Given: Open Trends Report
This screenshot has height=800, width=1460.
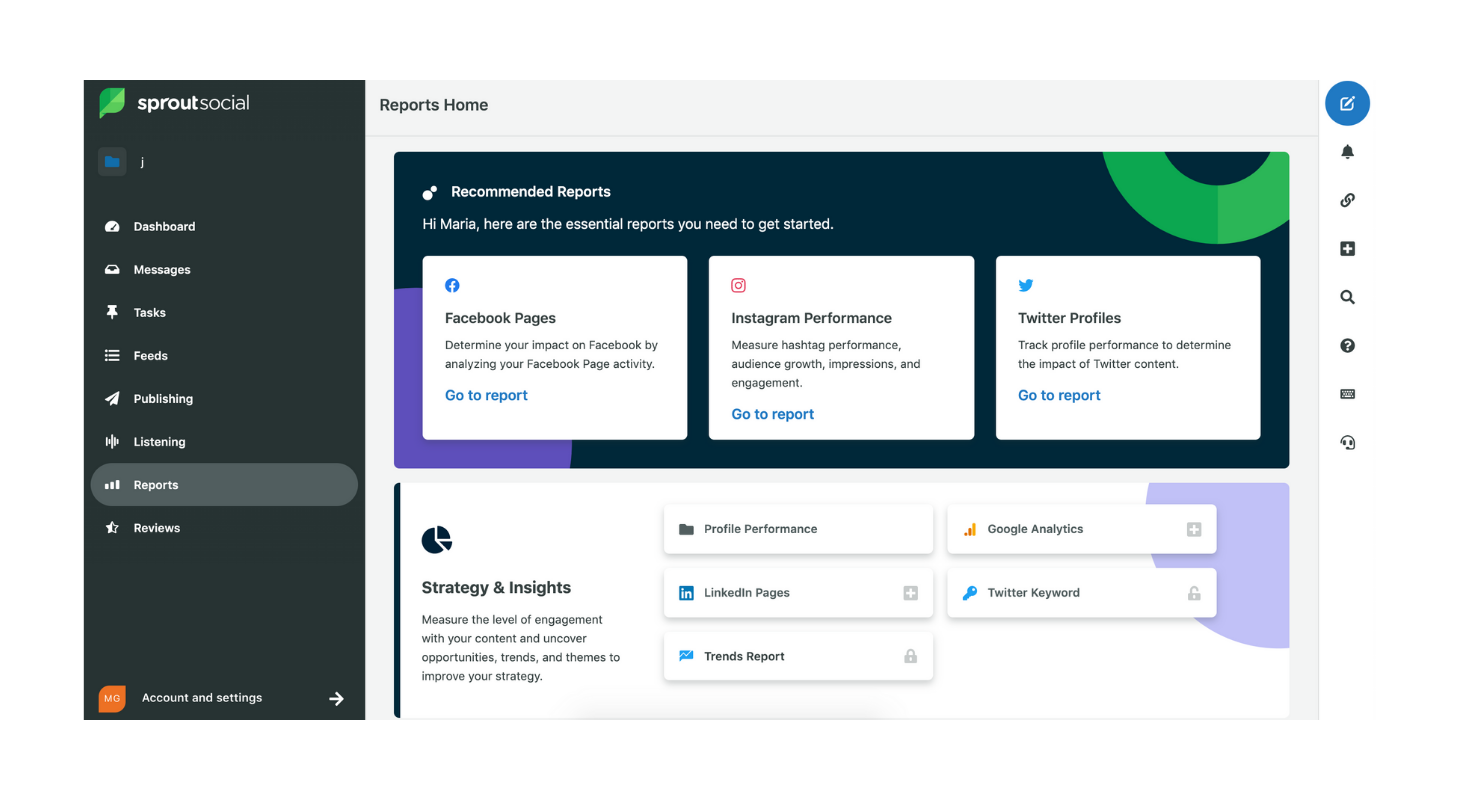Looking at the screenshot, I should pos(798,657).
